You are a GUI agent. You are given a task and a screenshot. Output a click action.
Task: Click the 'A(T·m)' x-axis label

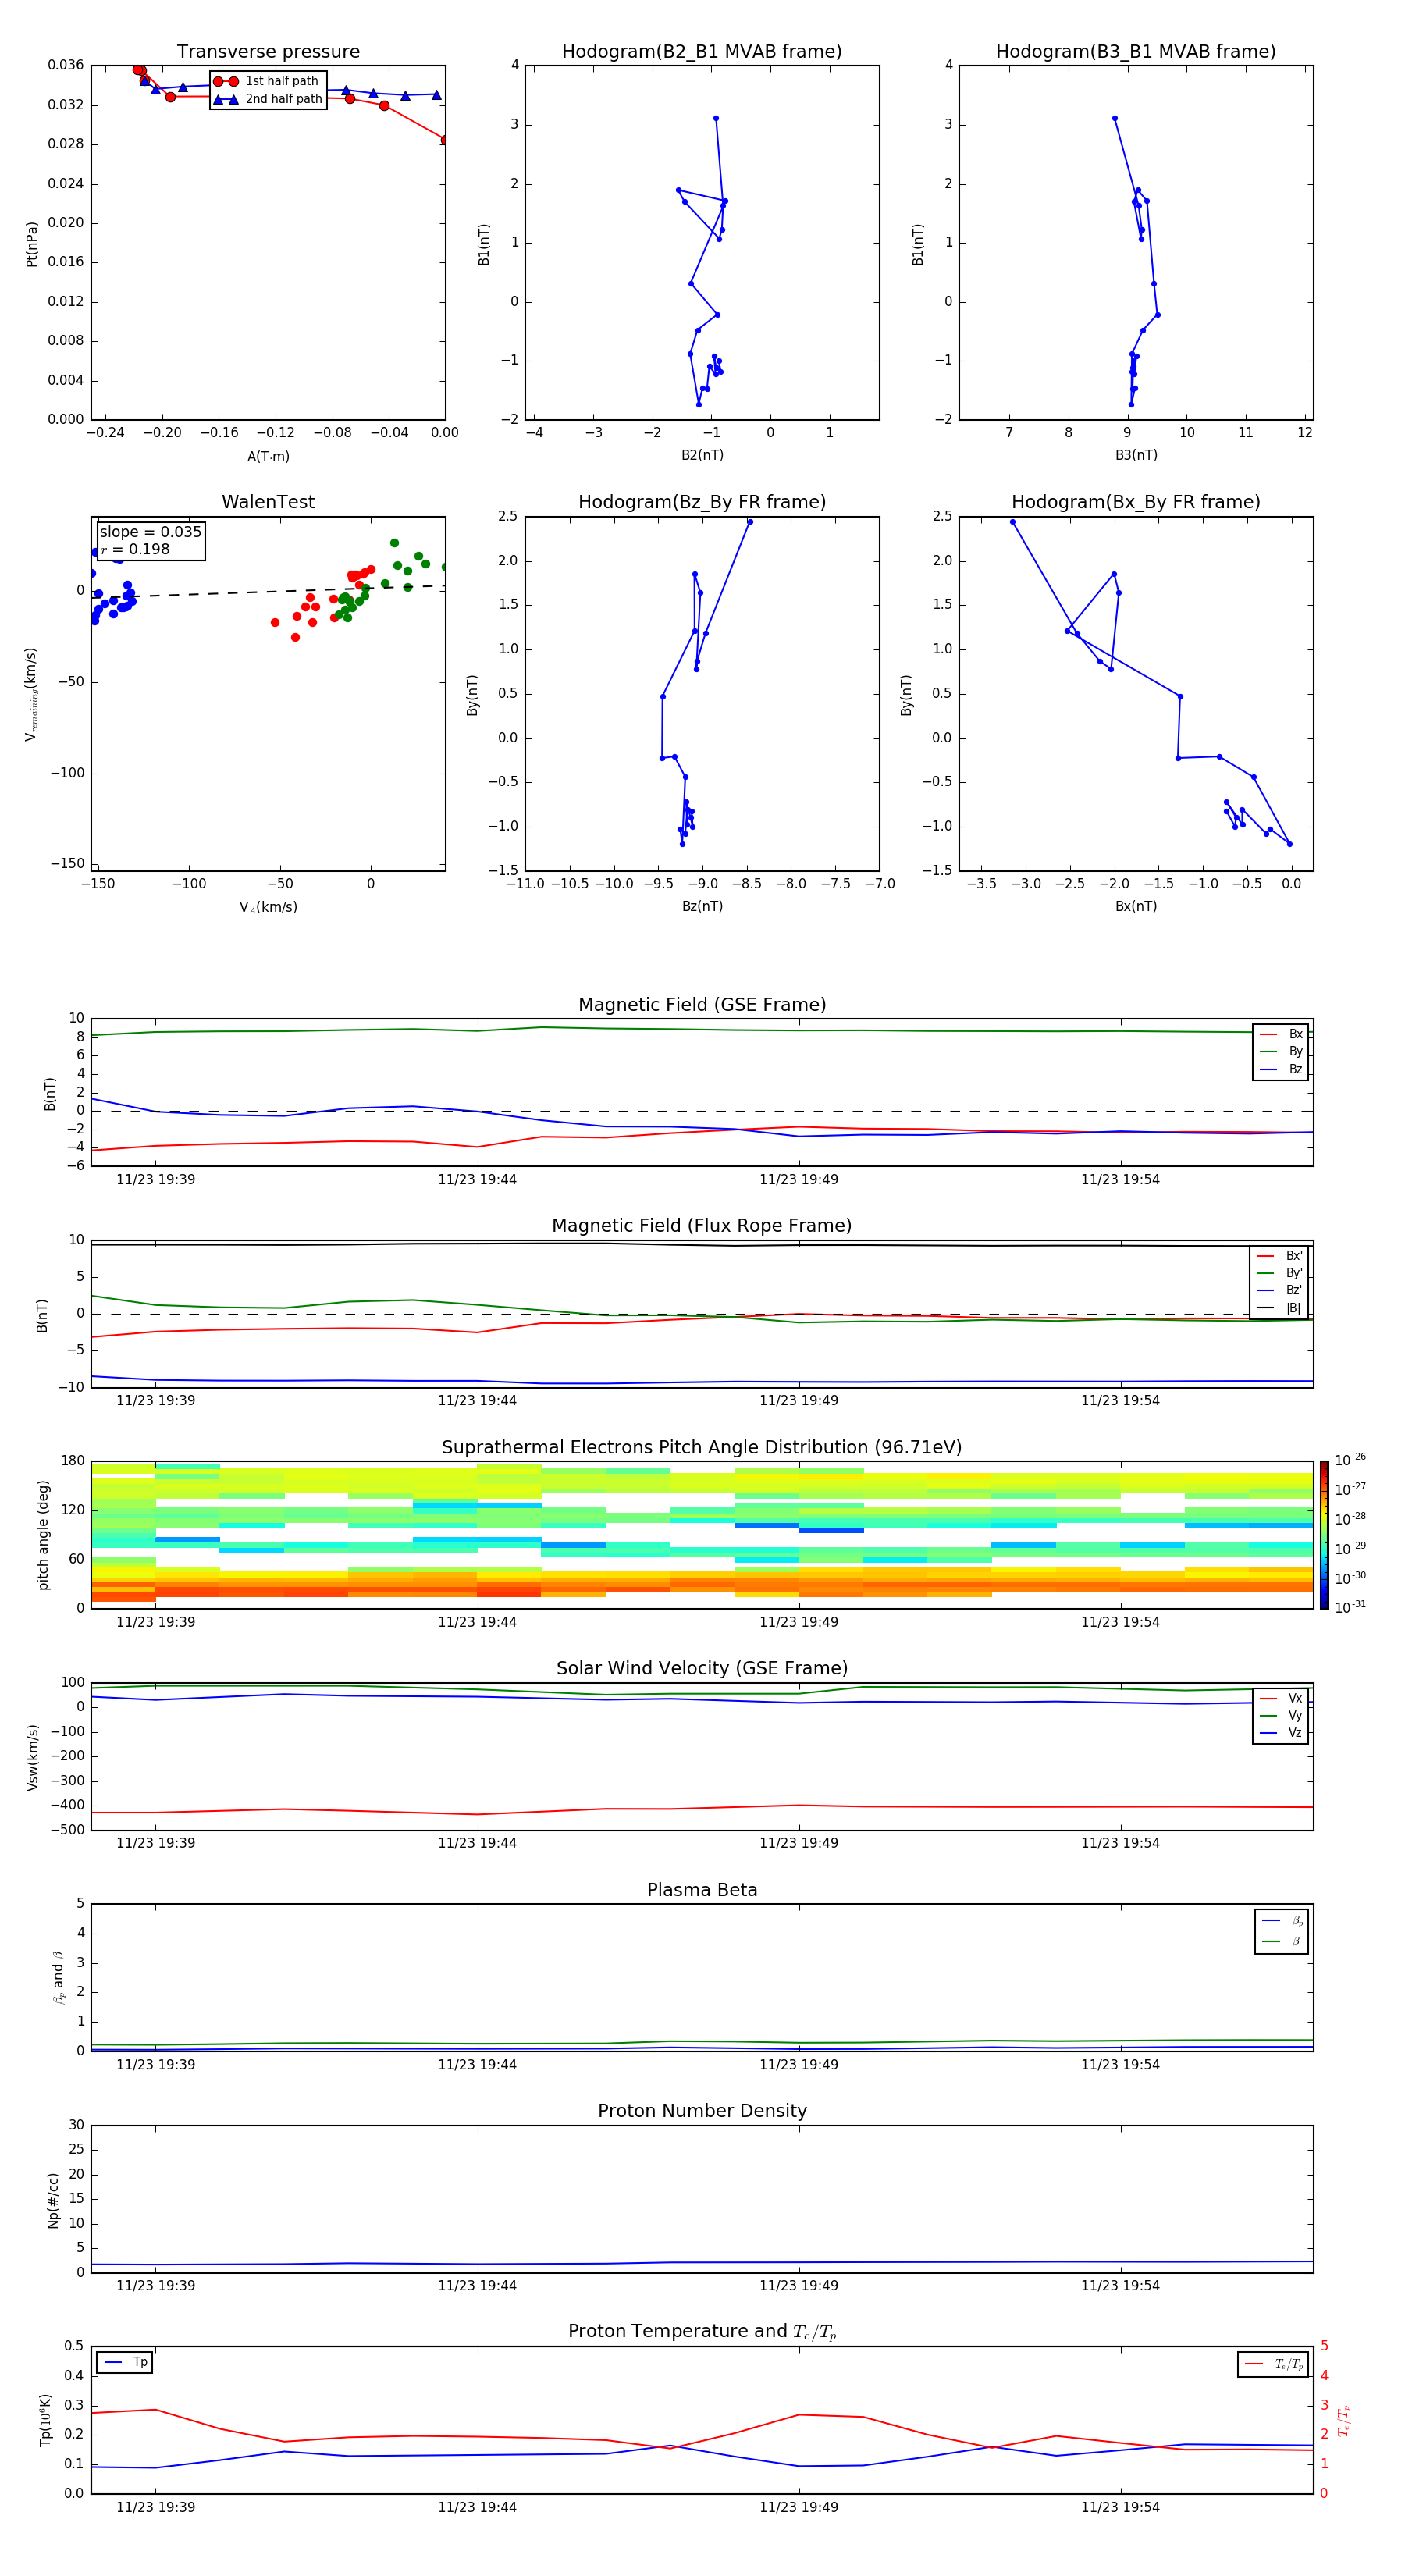[x=268, y=457]
